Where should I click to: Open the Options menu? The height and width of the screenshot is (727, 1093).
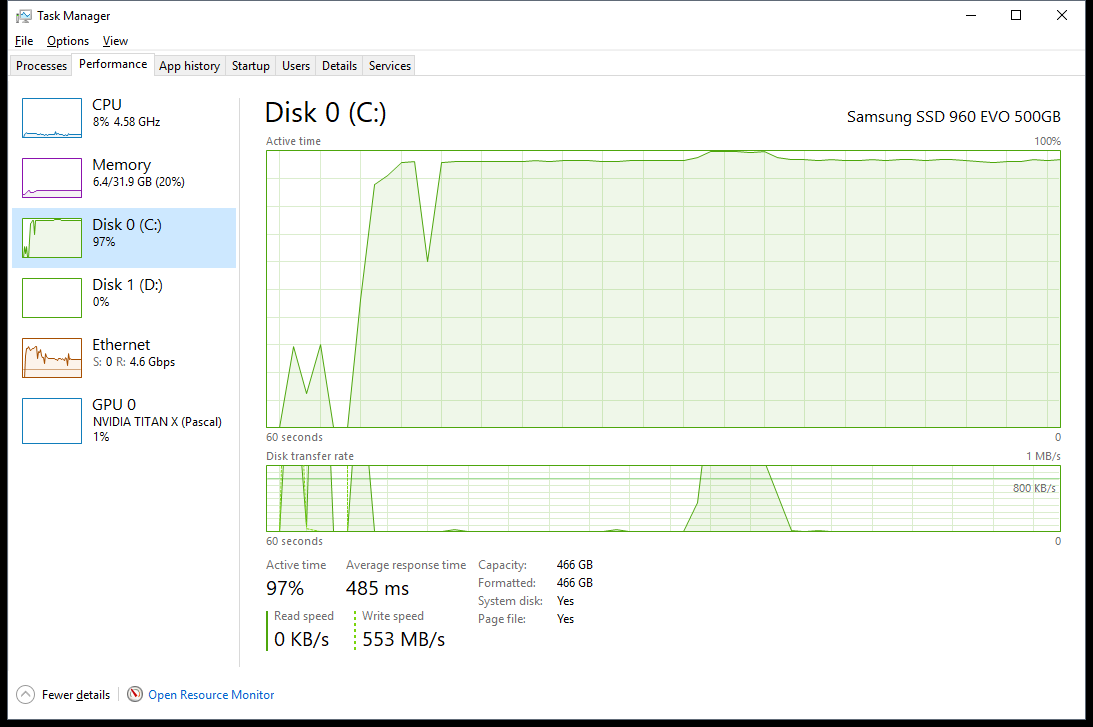[x=68, y=41]
